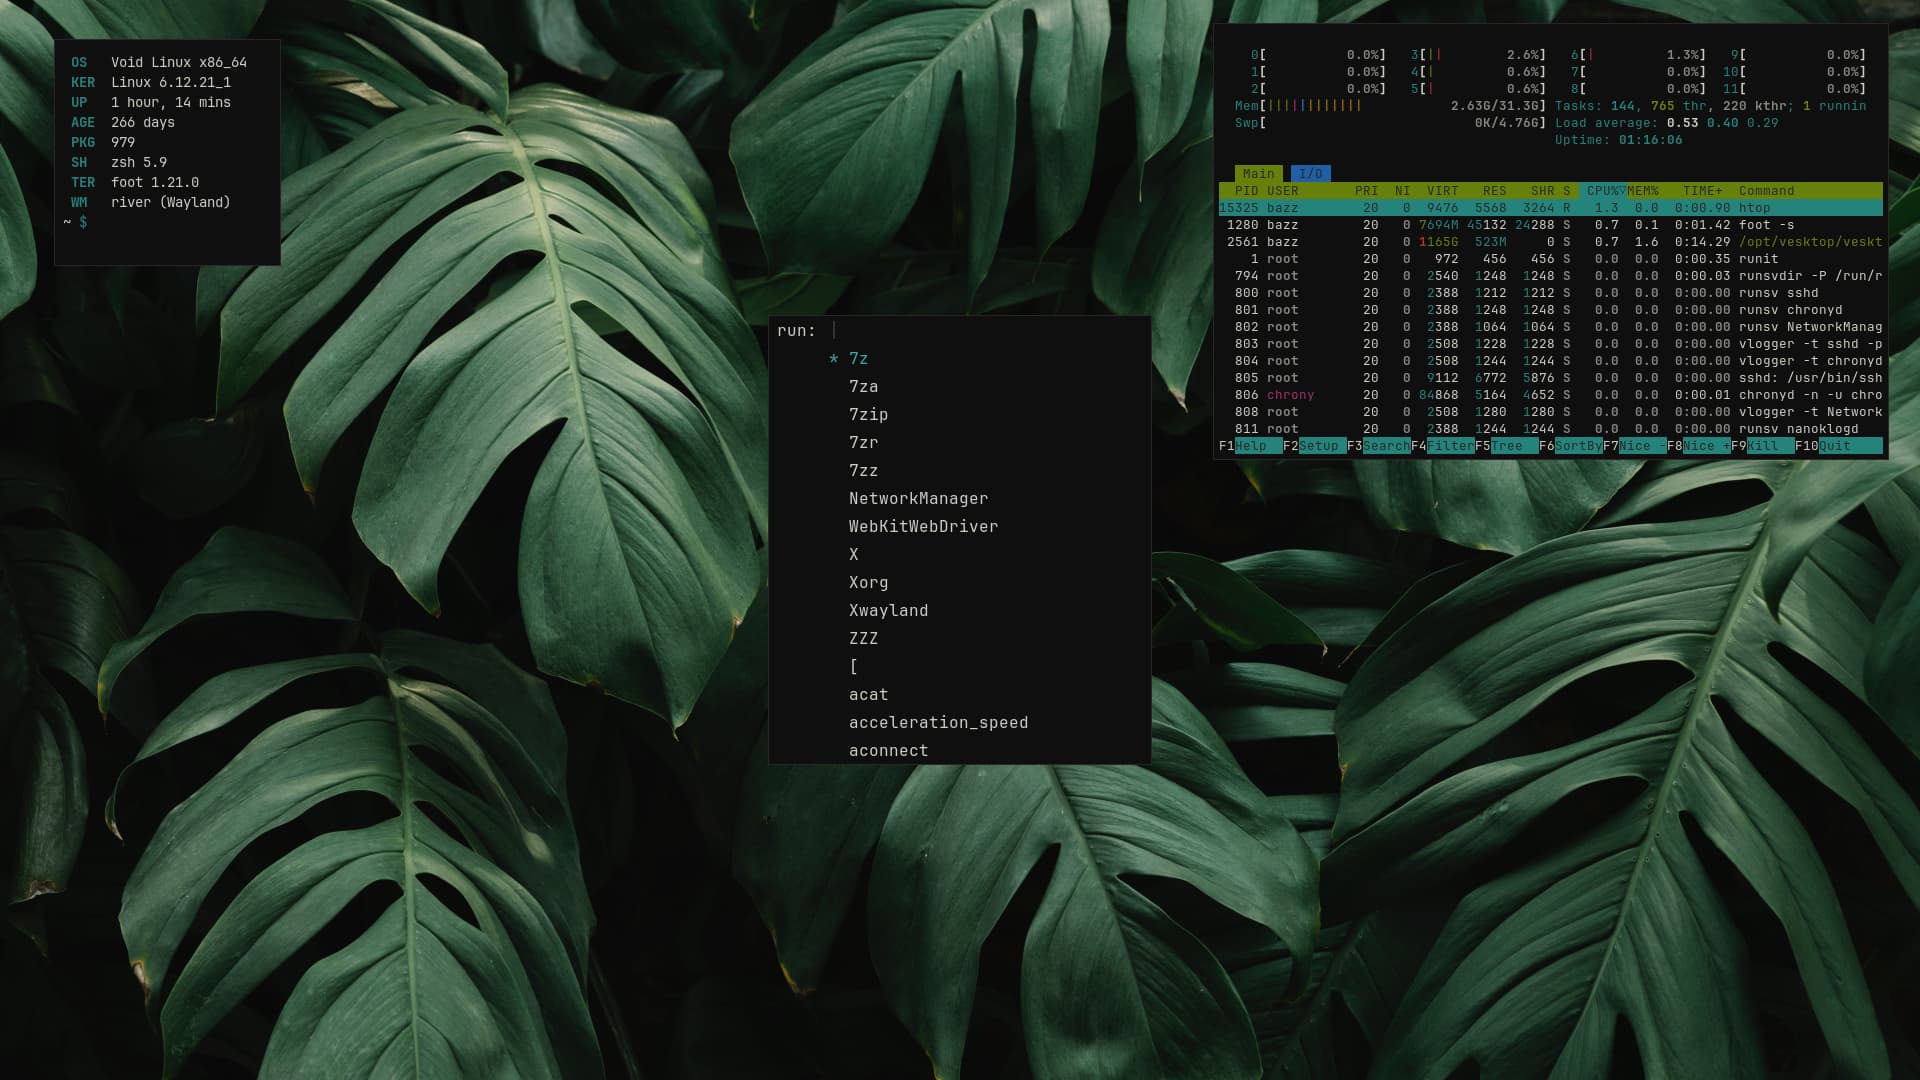Sort by MEM% column header
Viewport: 1920px width, 1080px height.
[x=1642, y=191]
